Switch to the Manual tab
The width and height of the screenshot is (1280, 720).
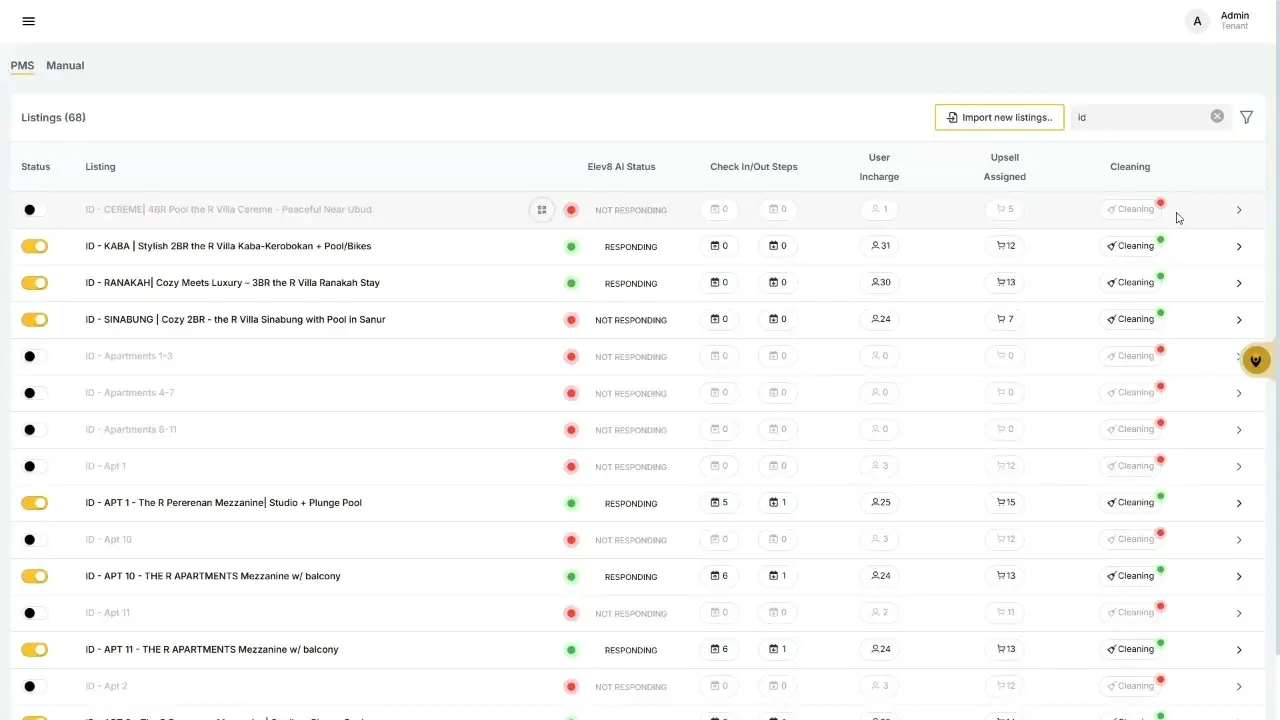65,65
